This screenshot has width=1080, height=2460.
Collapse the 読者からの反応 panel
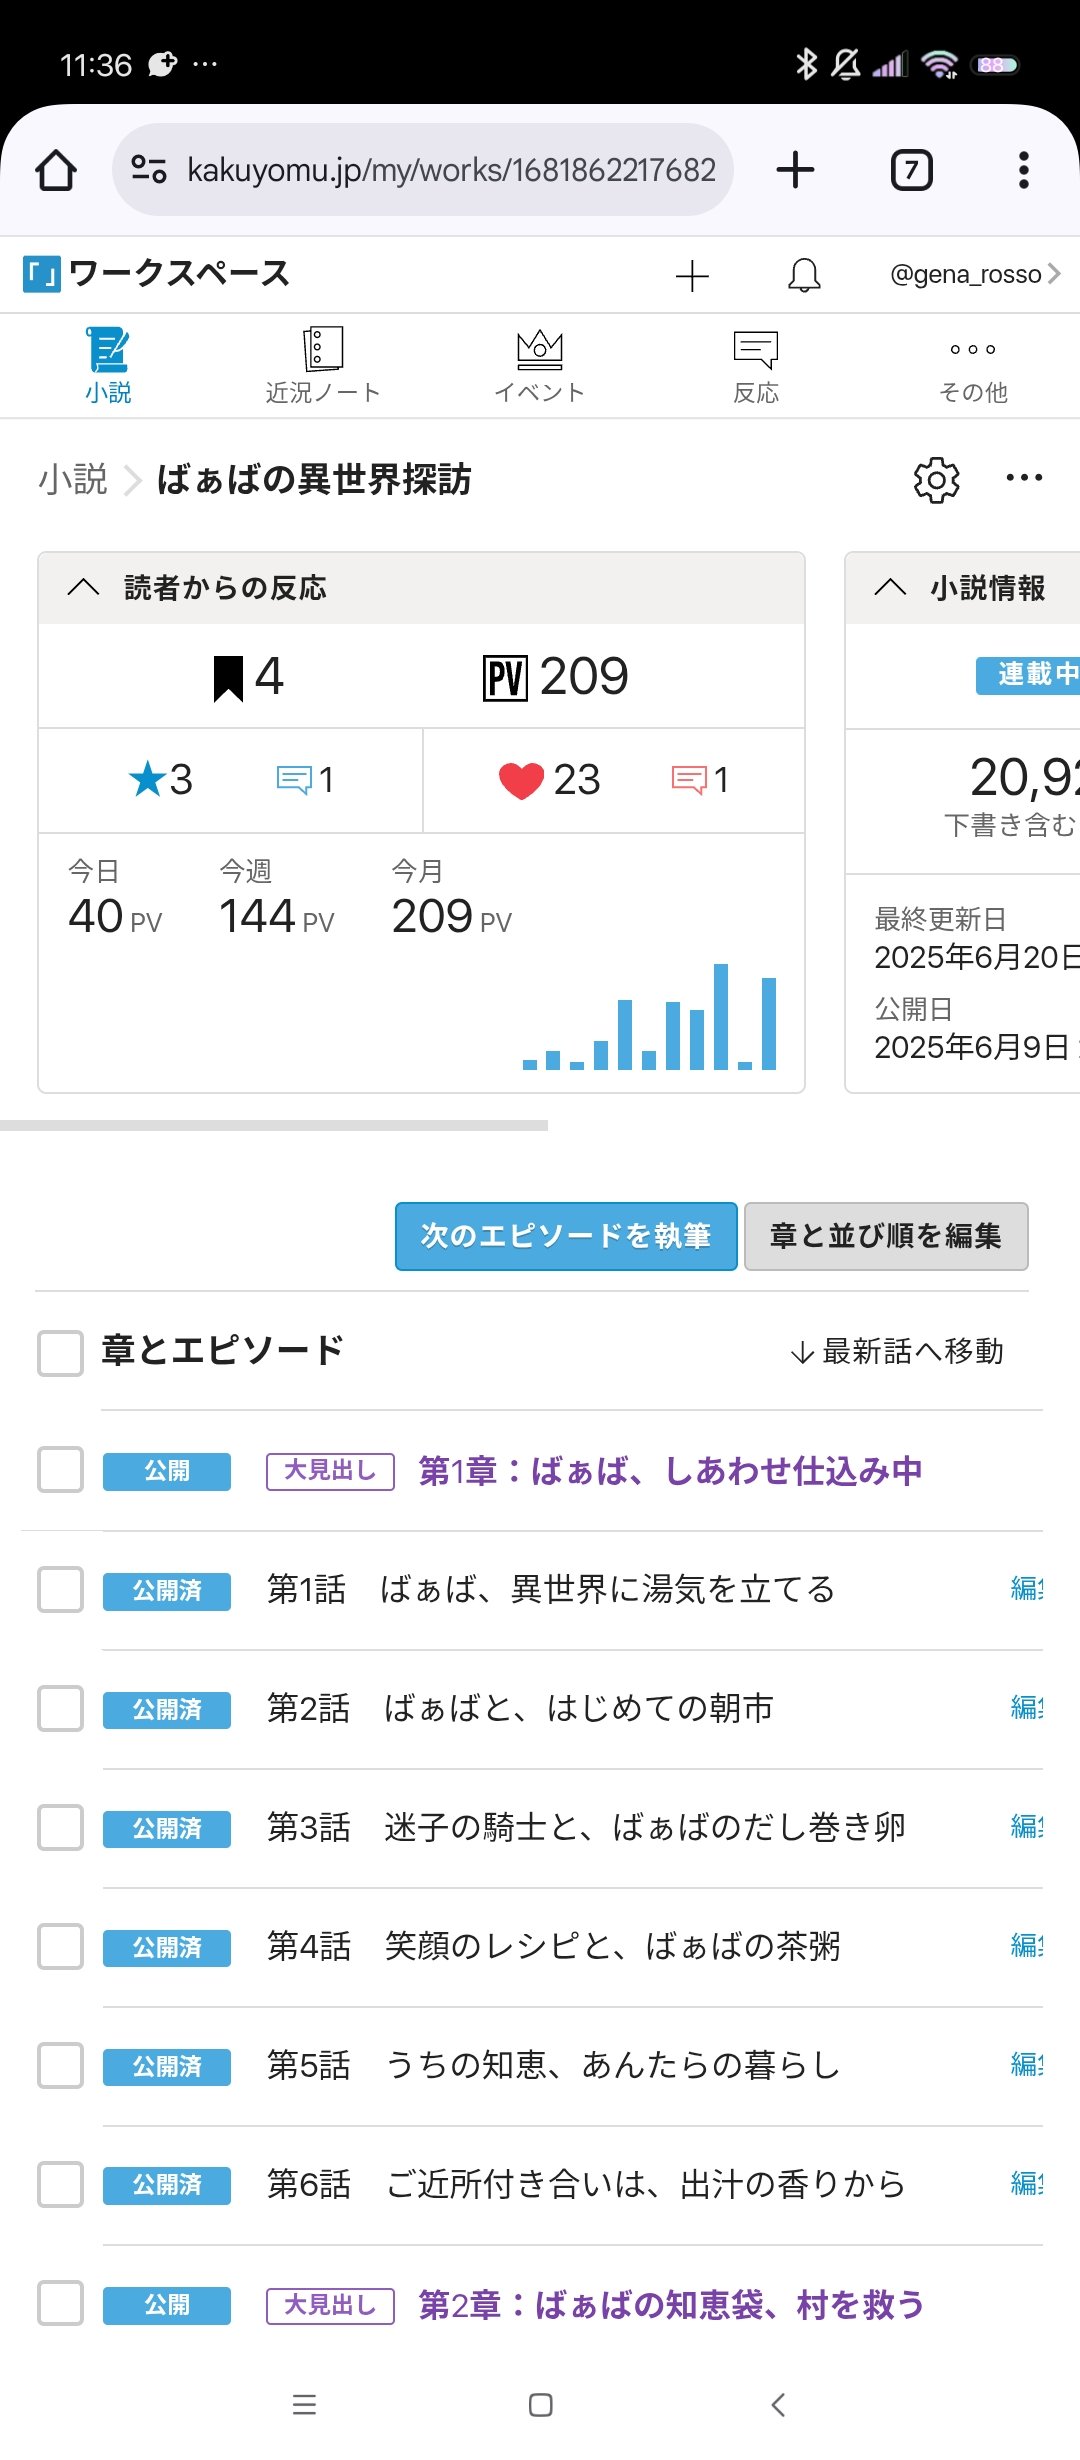84,588
